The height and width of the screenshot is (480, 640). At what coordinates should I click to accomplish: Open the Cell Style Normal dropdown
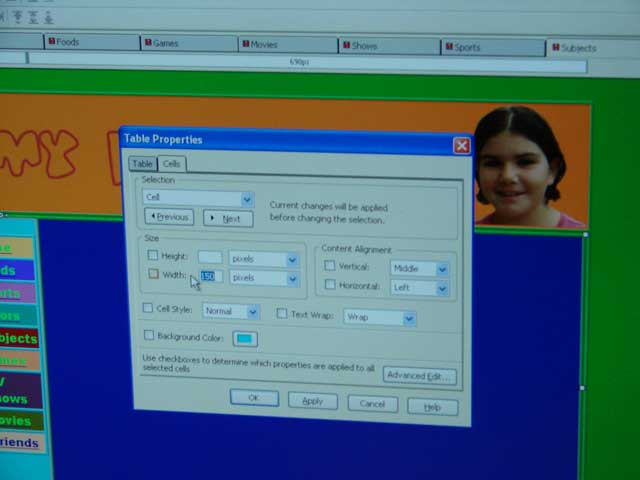(x=231, y=312)
